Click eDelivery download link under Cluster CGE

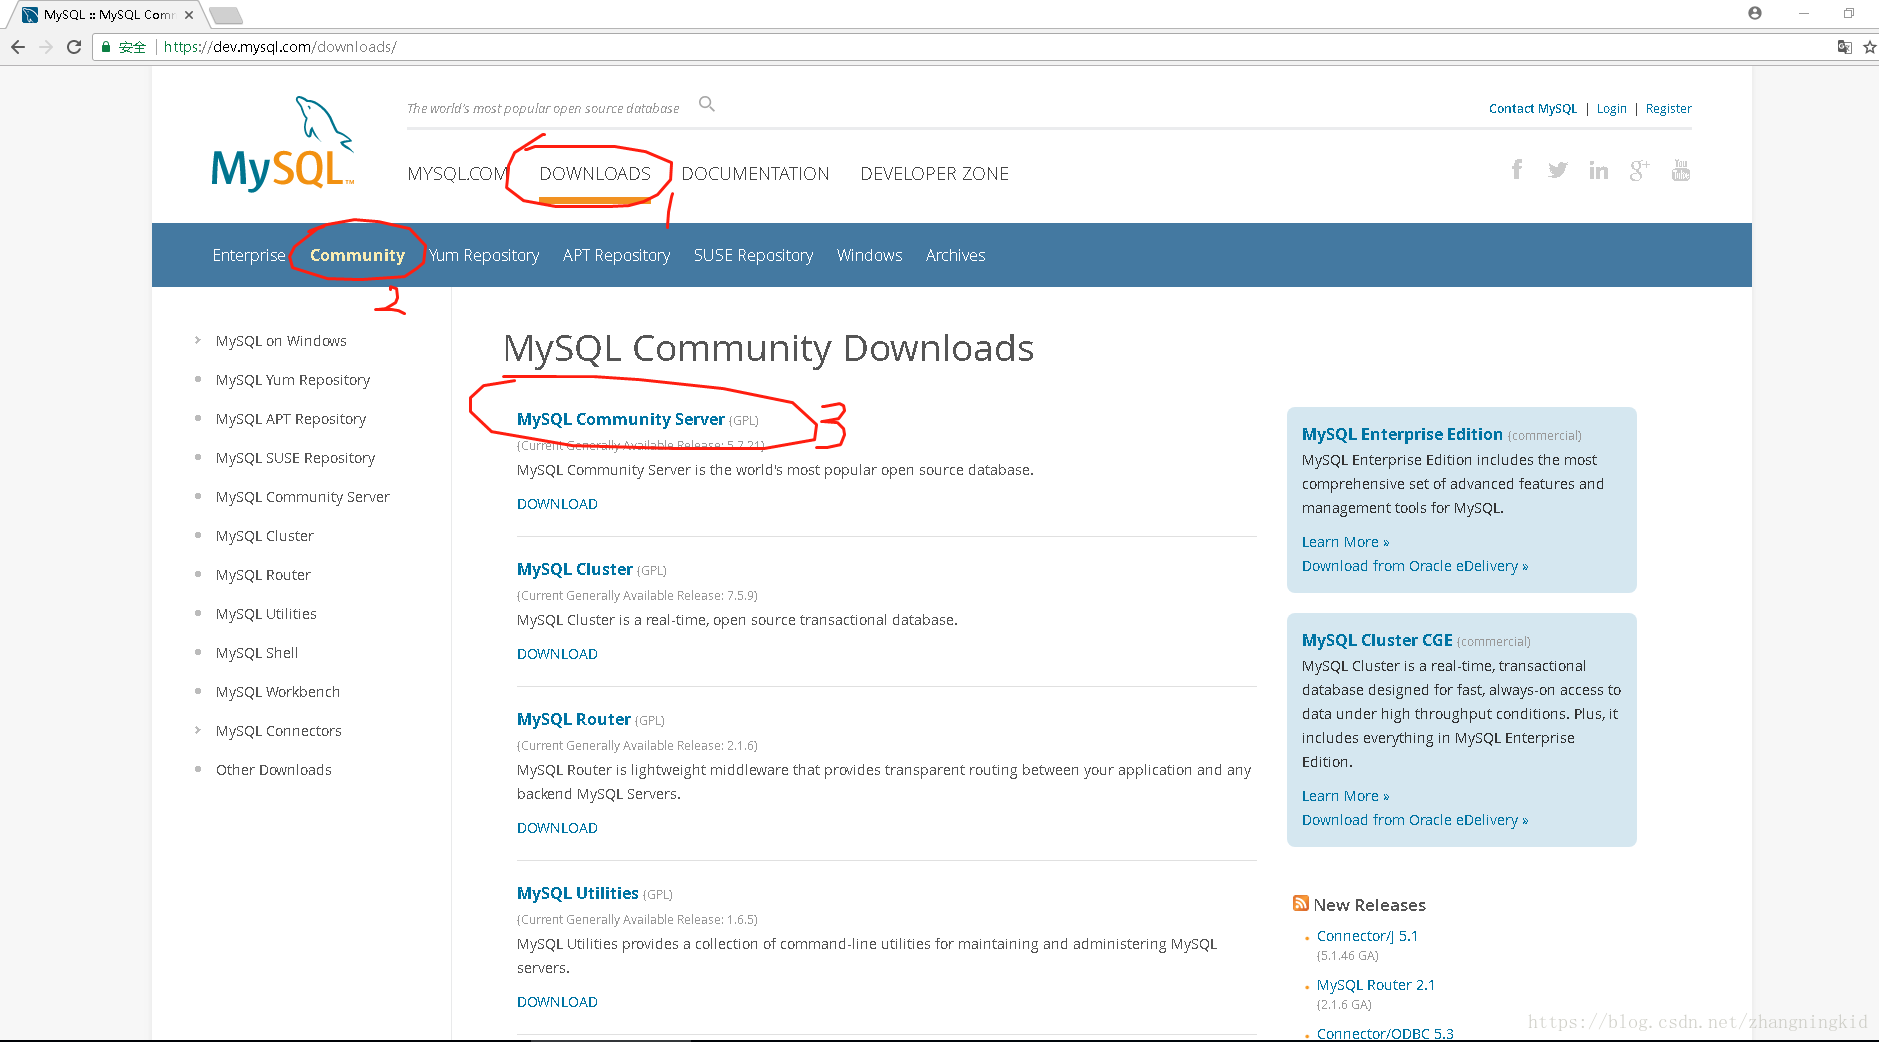(x=1414, y=820)
